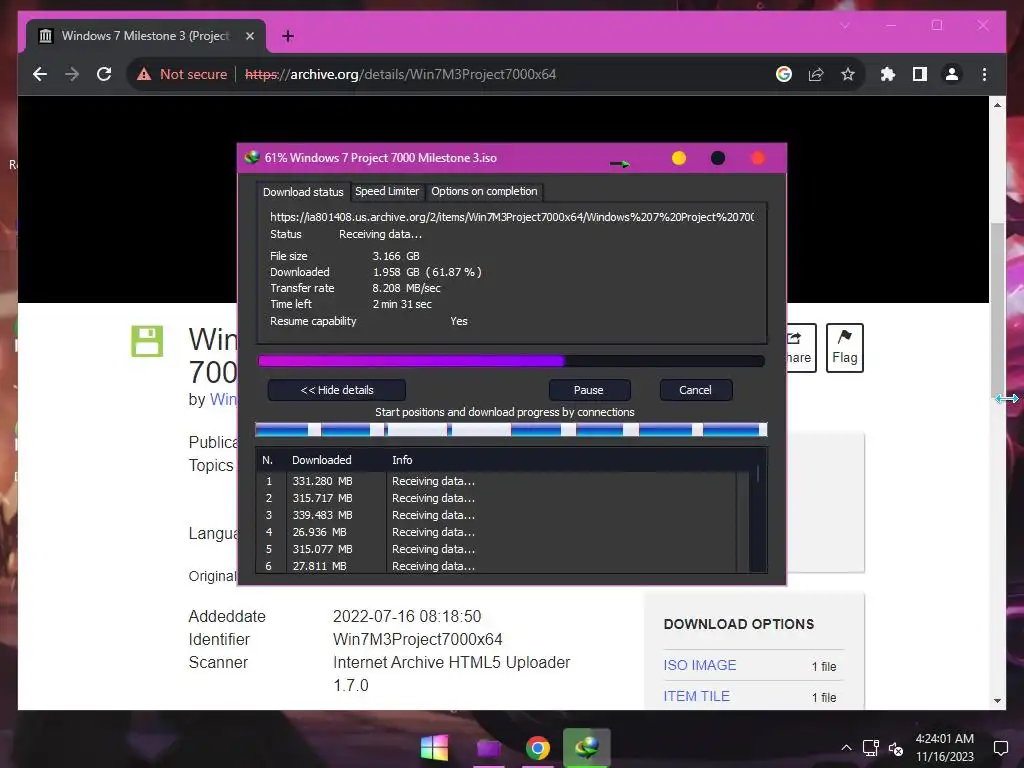
Task: Open the Google account icon in address bar
Action: pos(784,74)
